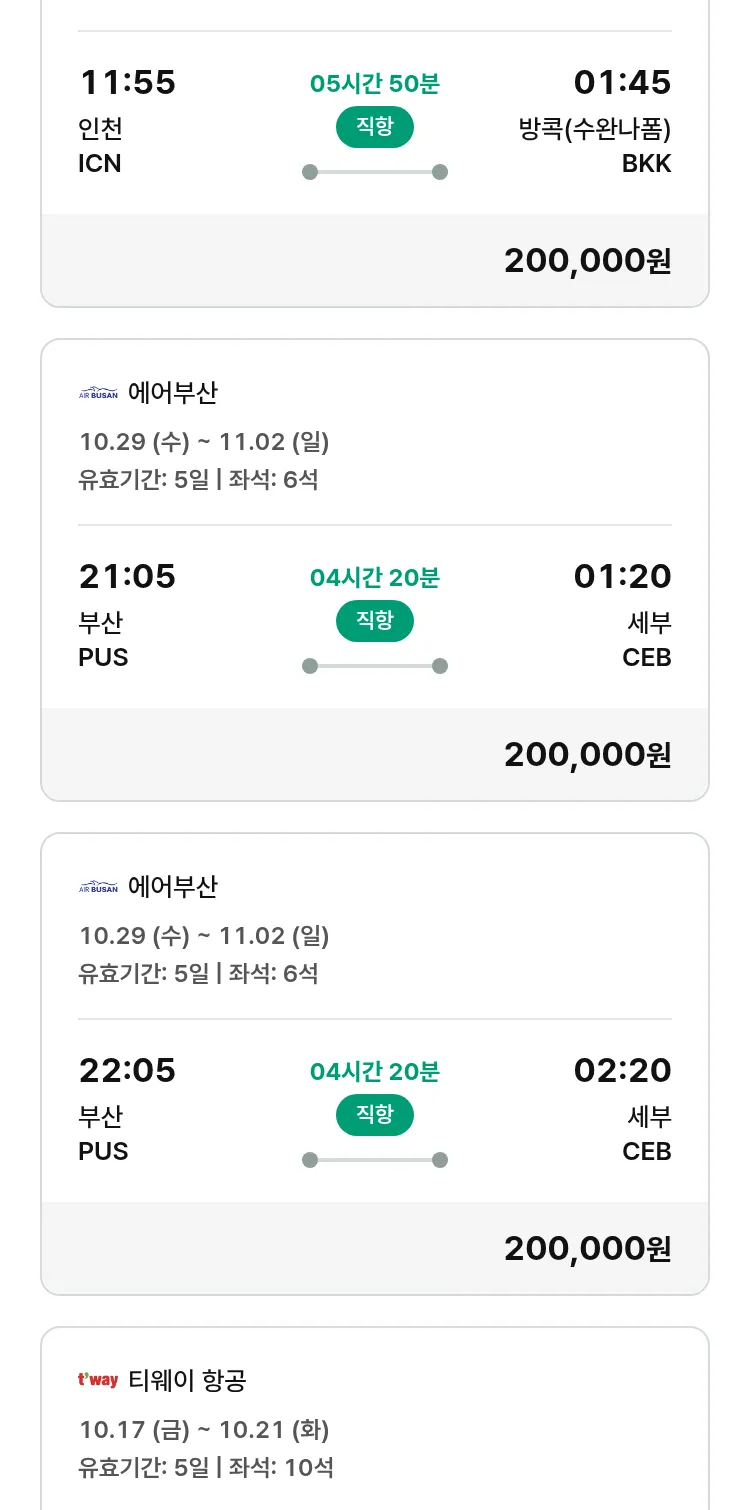Tap the 방콕(수완나폼) destination label
The width and height of the screenshot is (750, 1510).
click(x=595, y=130)
